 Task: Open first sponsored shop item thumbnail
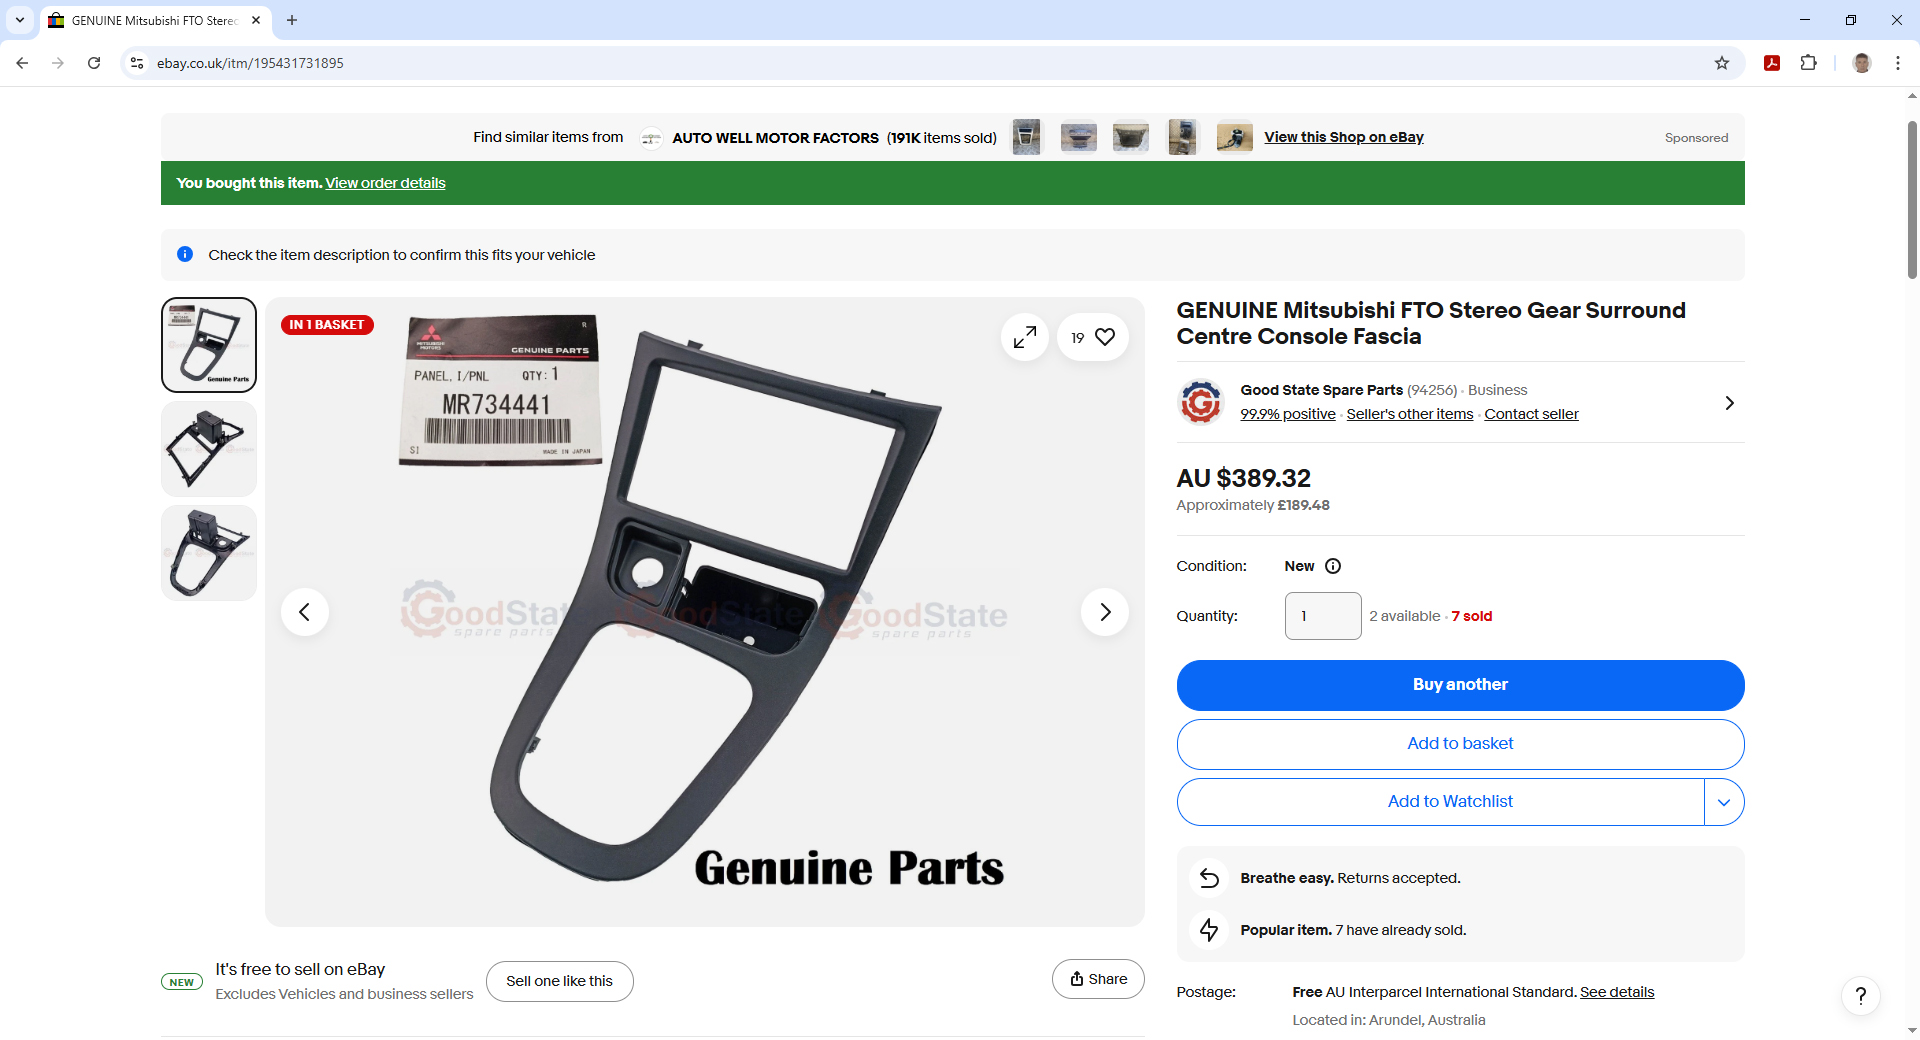click(x=1026, y=137)
